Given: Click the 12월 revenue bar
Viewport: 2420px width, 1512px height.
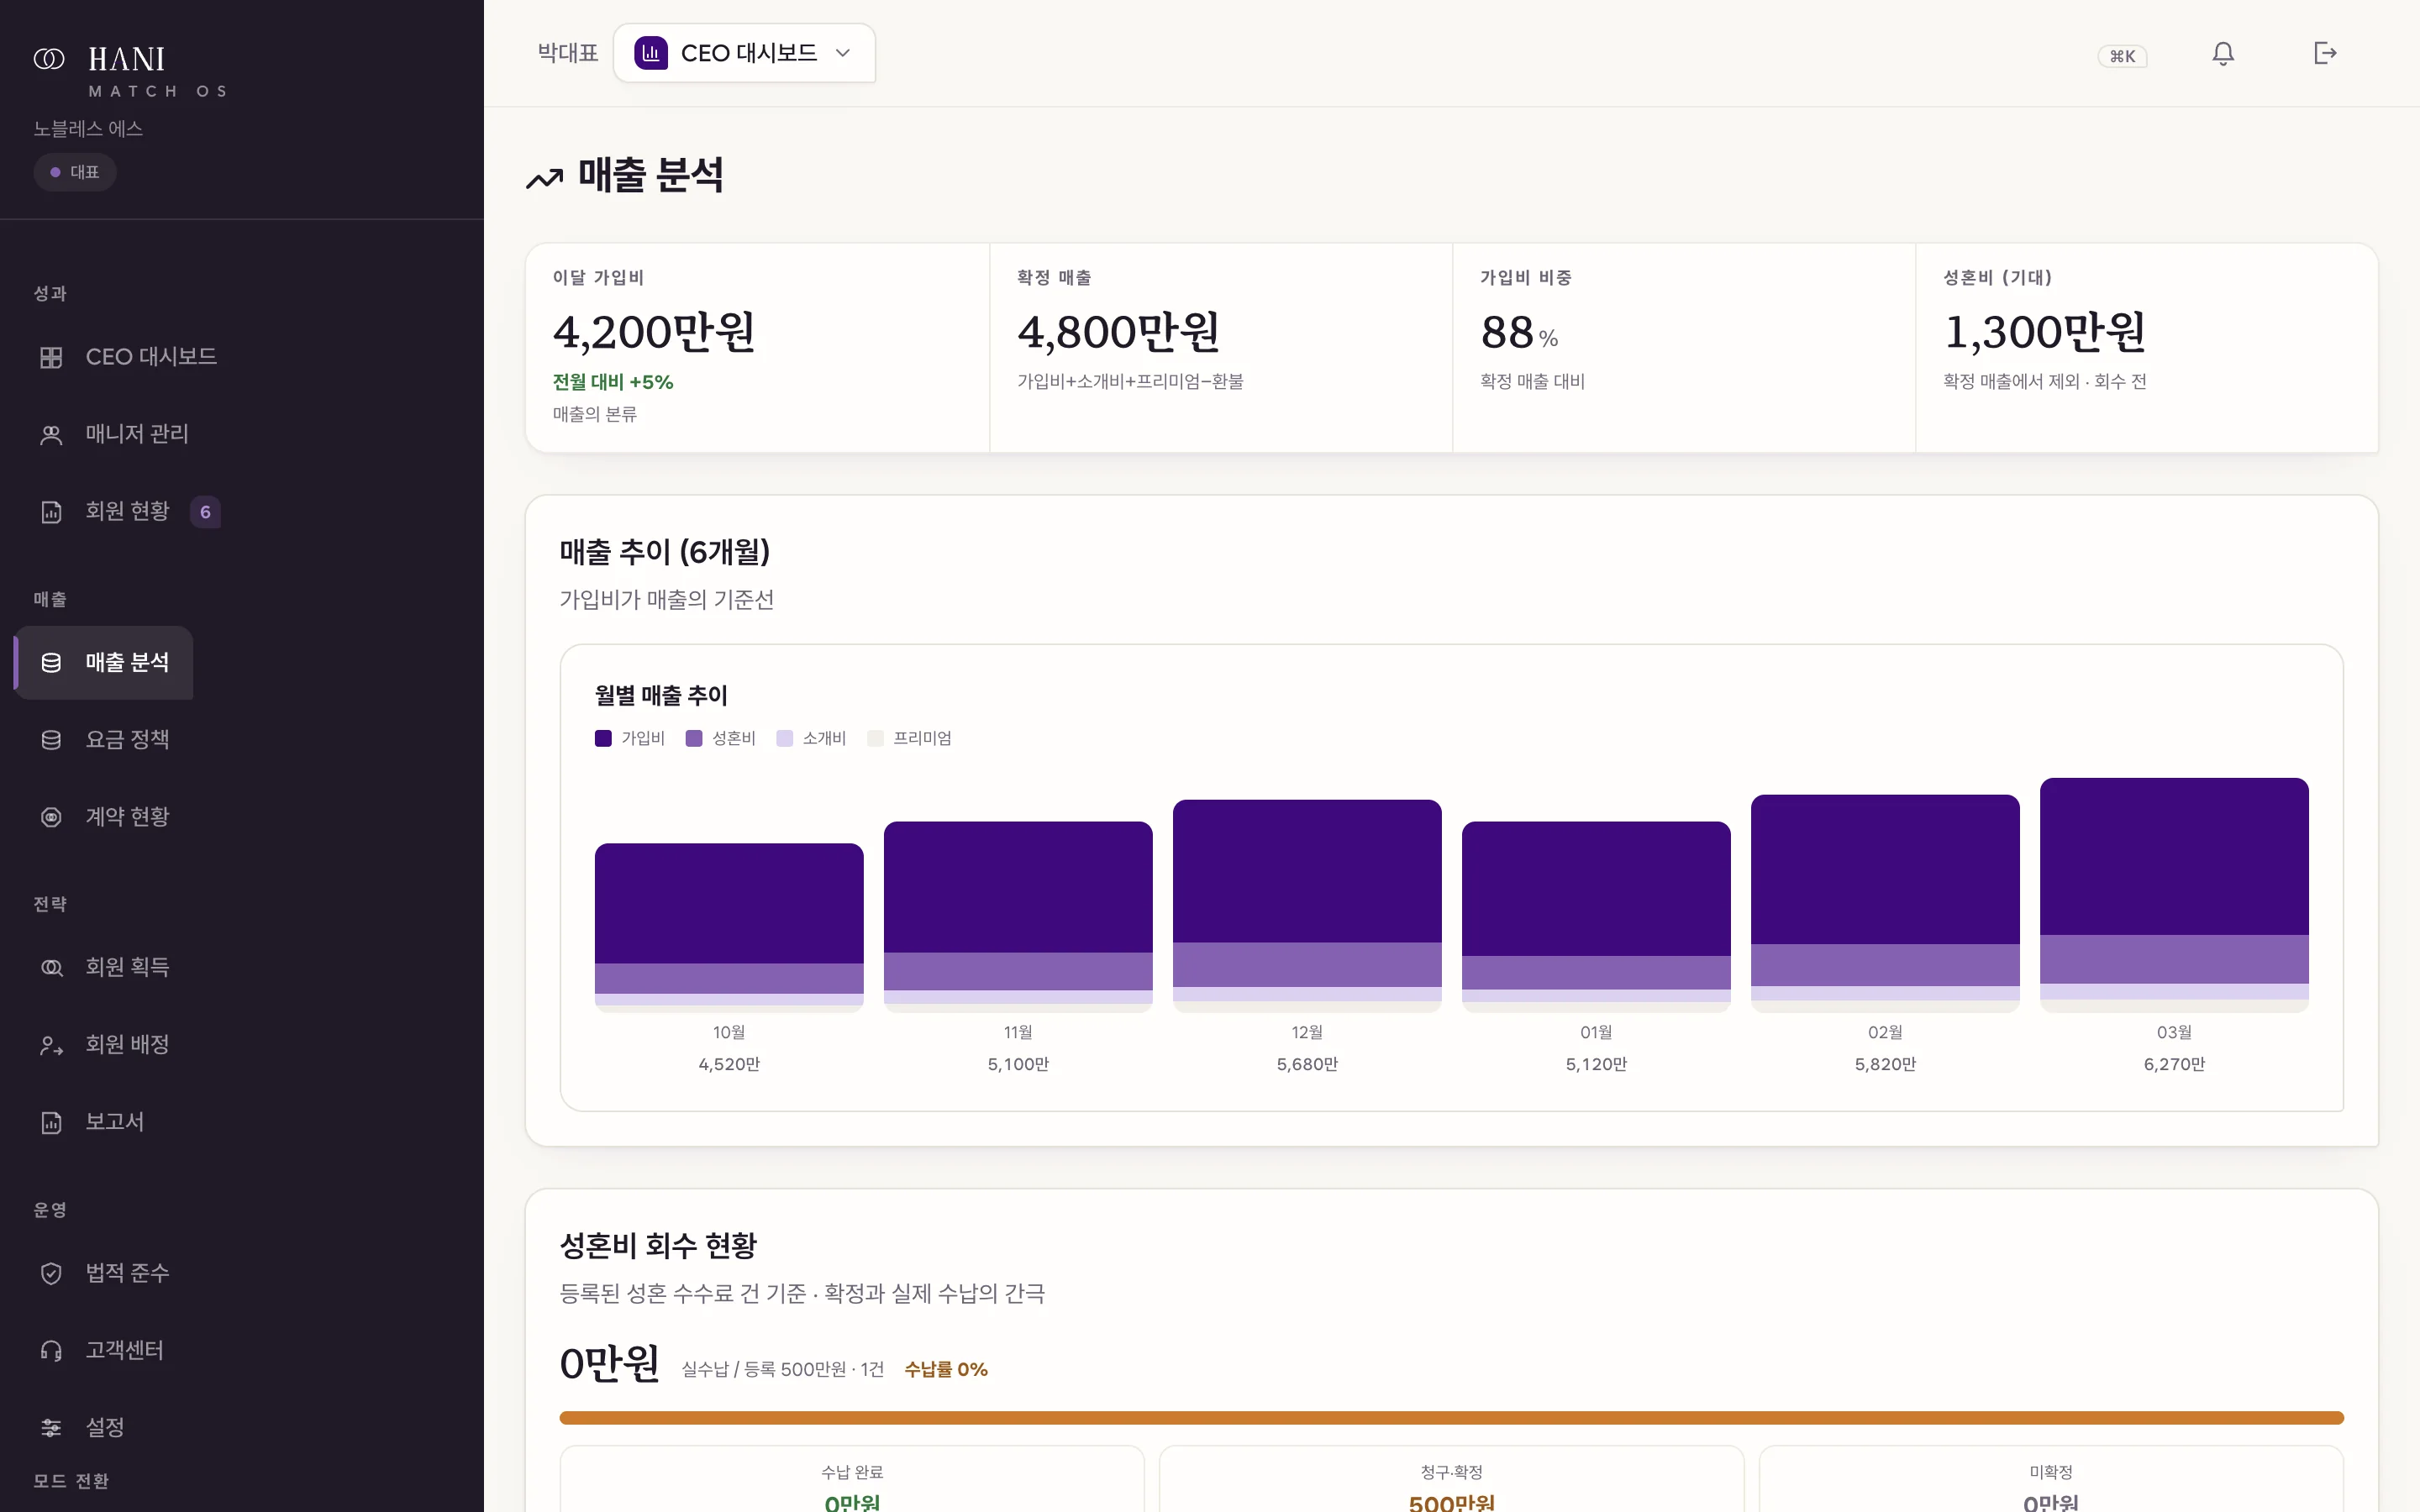Looking at the screenshot, I should 1307,905.
